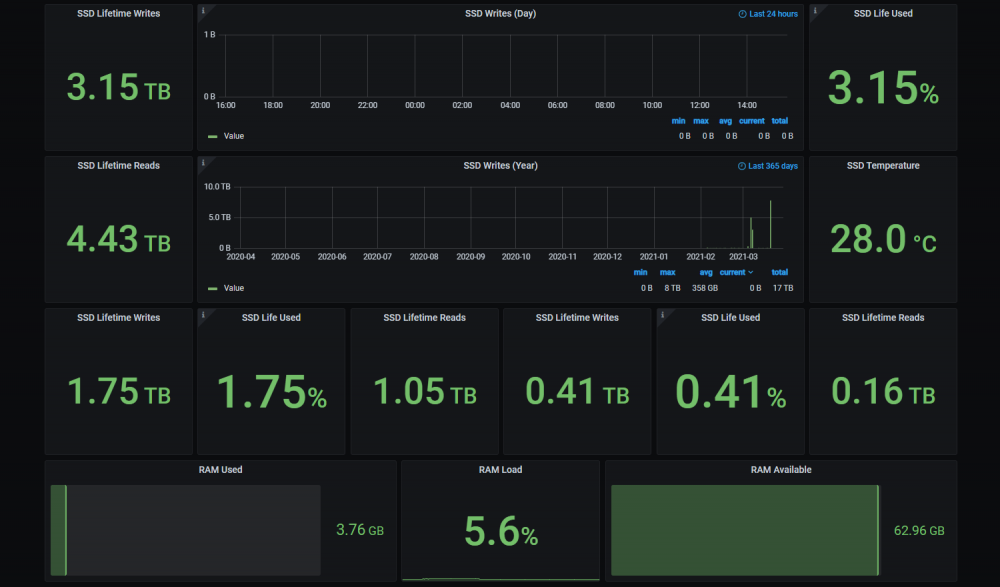Click RAM Available green bar gauge
This screenshot has height=587, width=1000.
745,530
